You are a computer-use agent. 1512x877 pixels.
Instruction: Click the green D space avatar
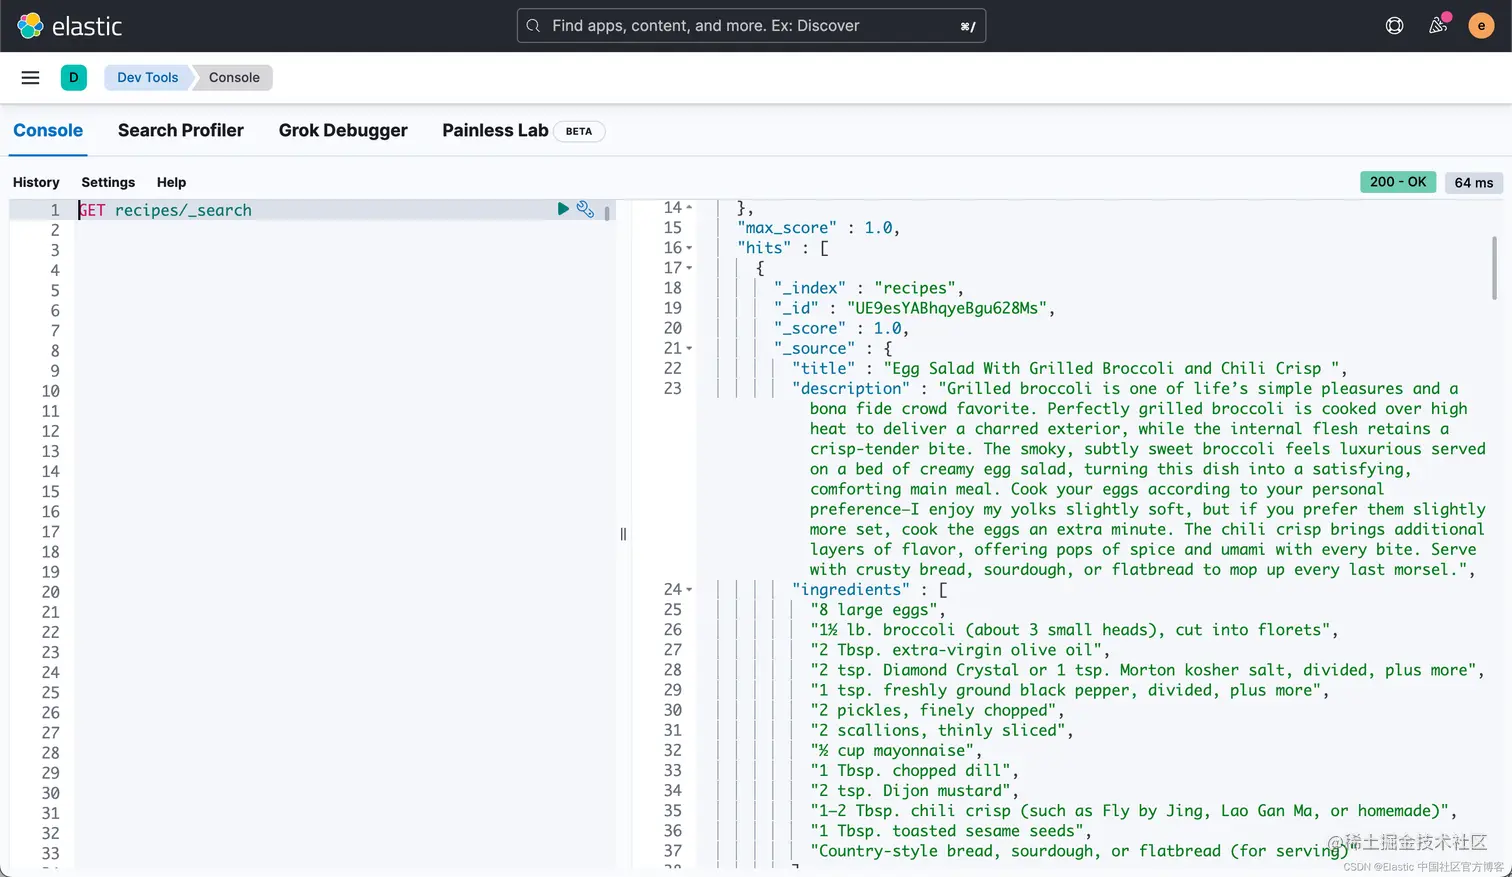[74, 77]
